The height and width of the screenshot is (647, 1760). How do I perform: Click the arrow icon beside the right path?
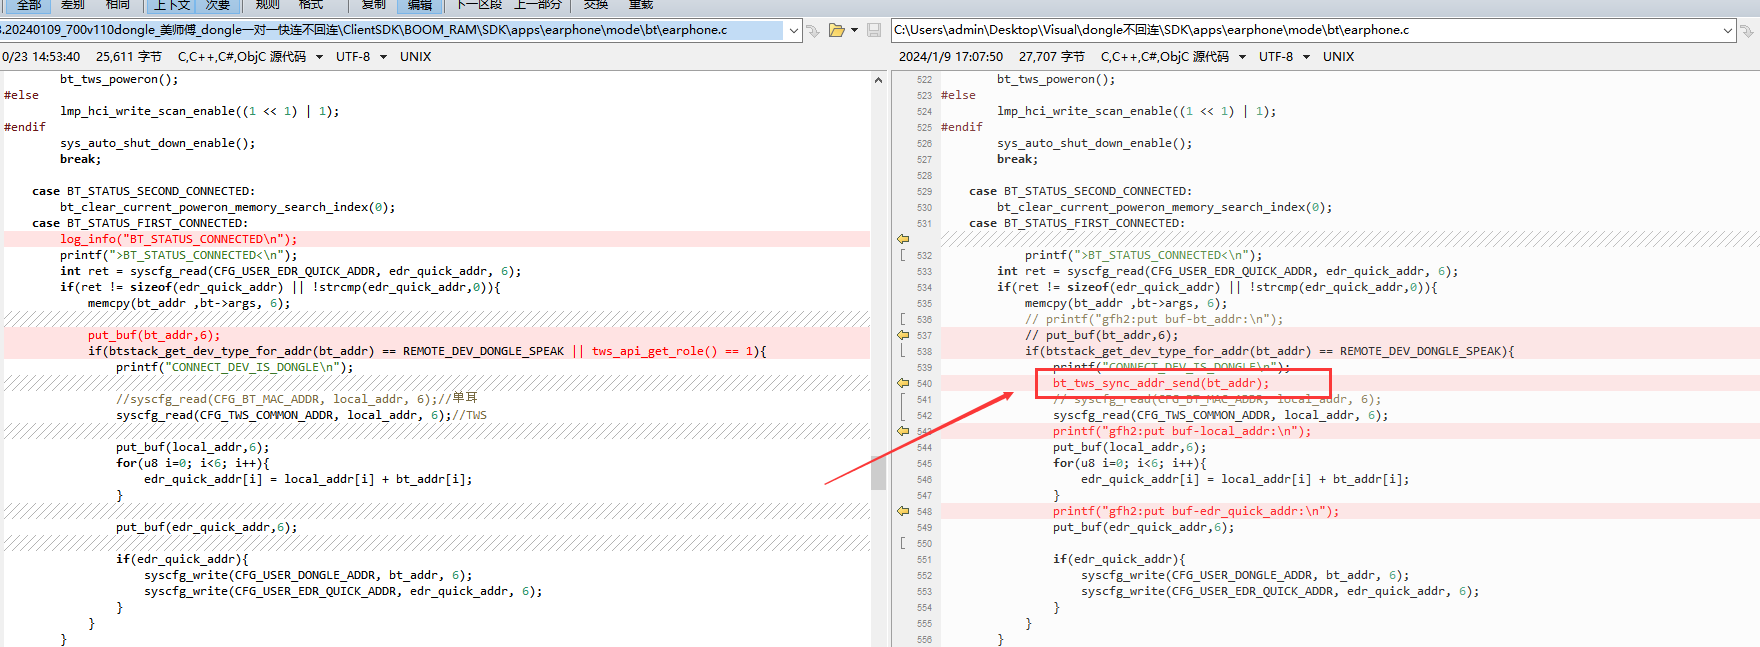[x=1747, y=30]
